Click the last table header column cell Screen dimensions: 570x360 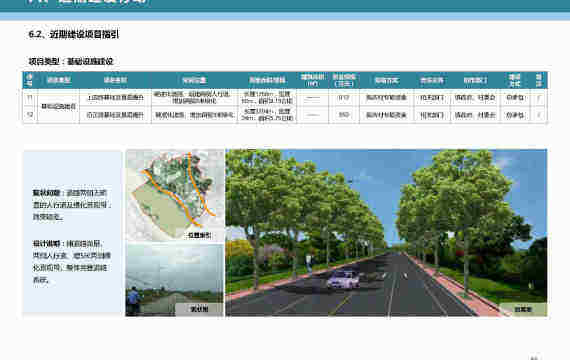pos(539,80)
